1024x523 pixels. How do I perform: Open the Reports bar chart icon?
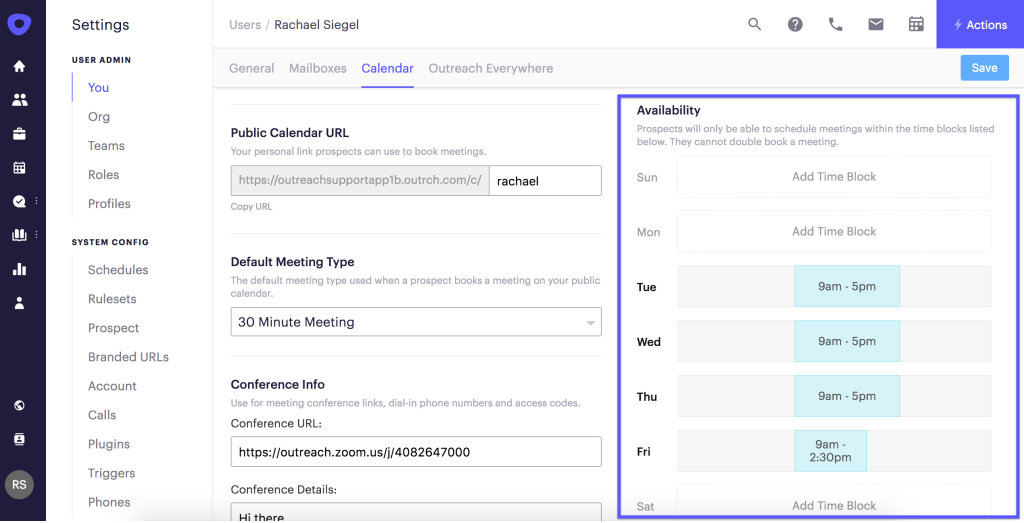point(20,269)
